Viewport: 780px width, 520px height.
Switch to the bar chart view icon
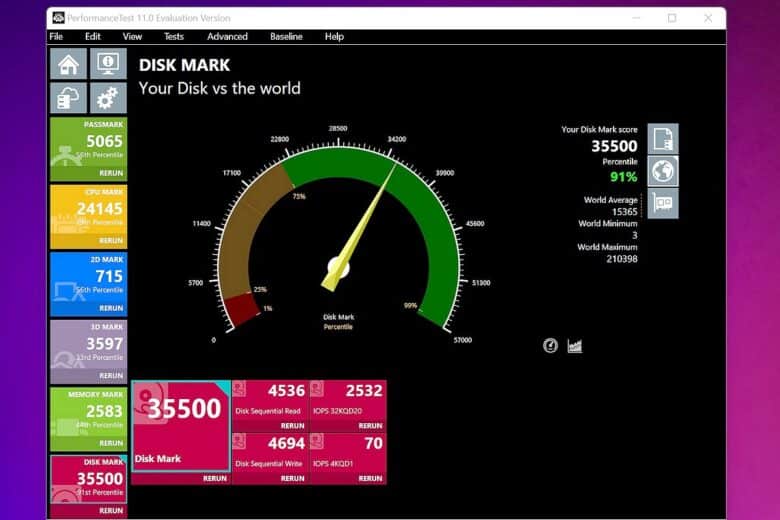coord(575,346)
